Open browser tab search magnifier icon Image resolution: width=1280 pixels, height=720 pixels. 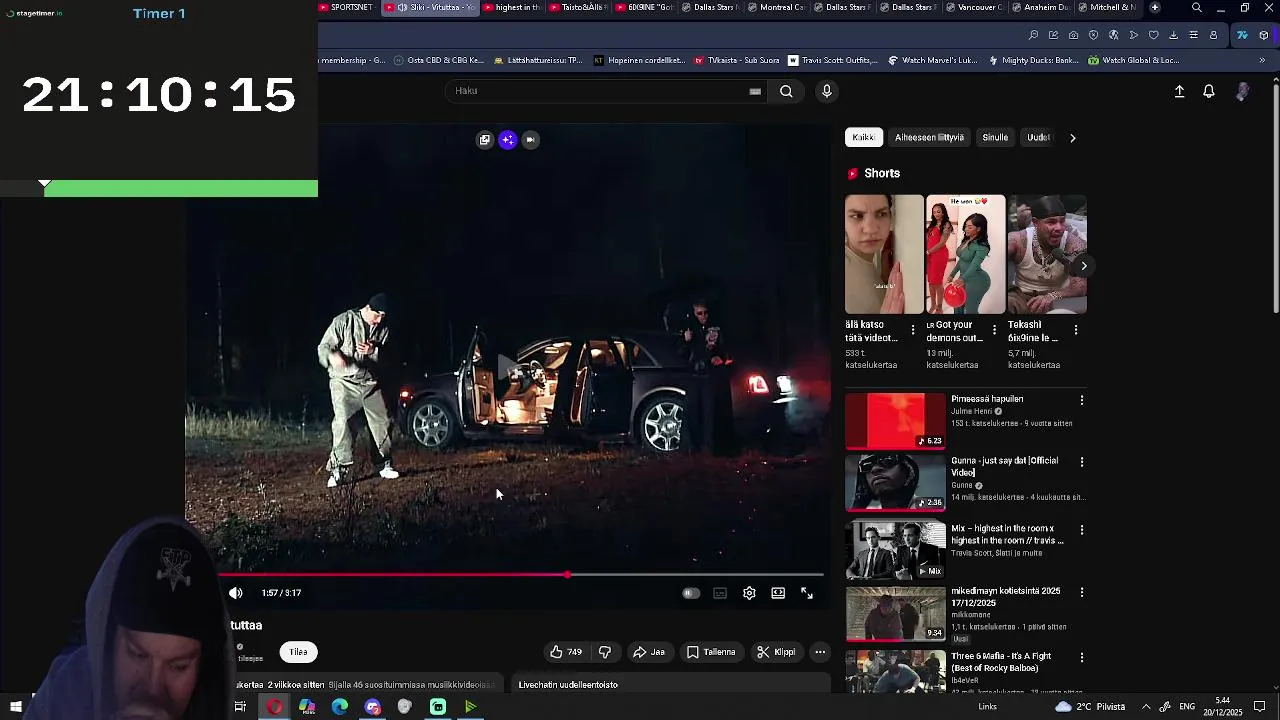coord(1197,7)
